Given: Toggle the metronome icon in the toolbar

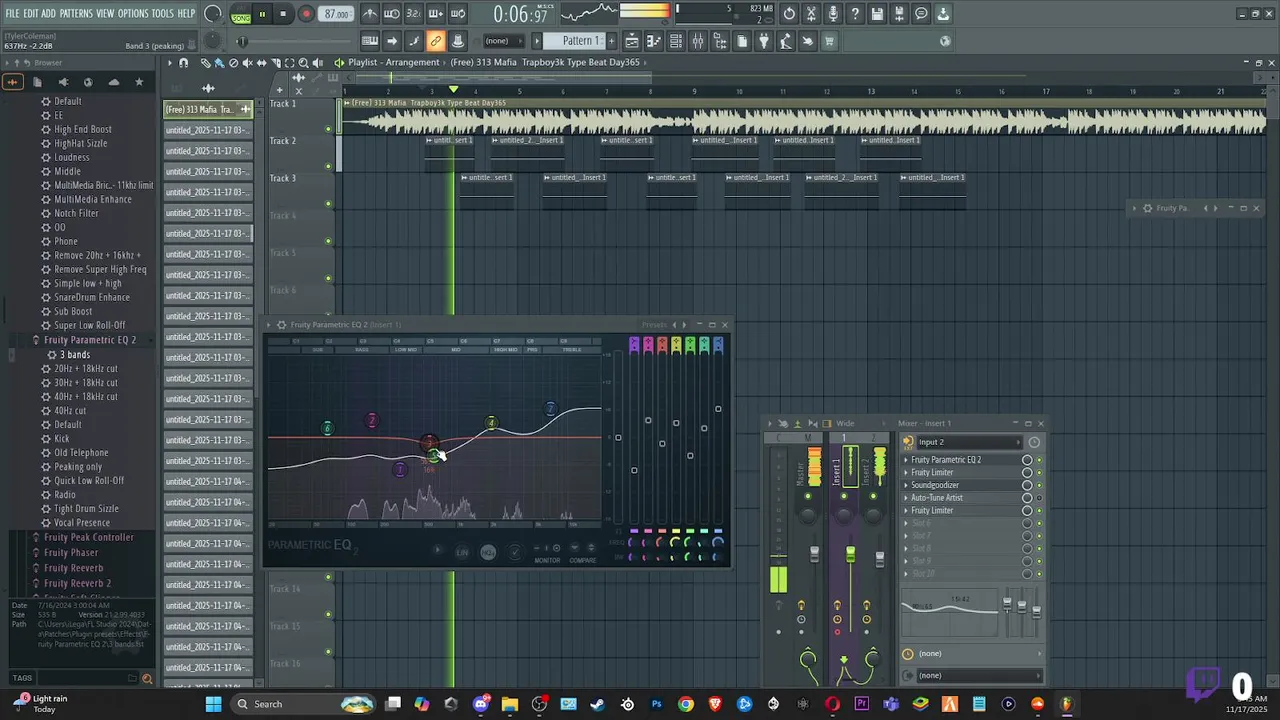Looking at the screenshot, I should pyautogui.click(x=370, y=14).
